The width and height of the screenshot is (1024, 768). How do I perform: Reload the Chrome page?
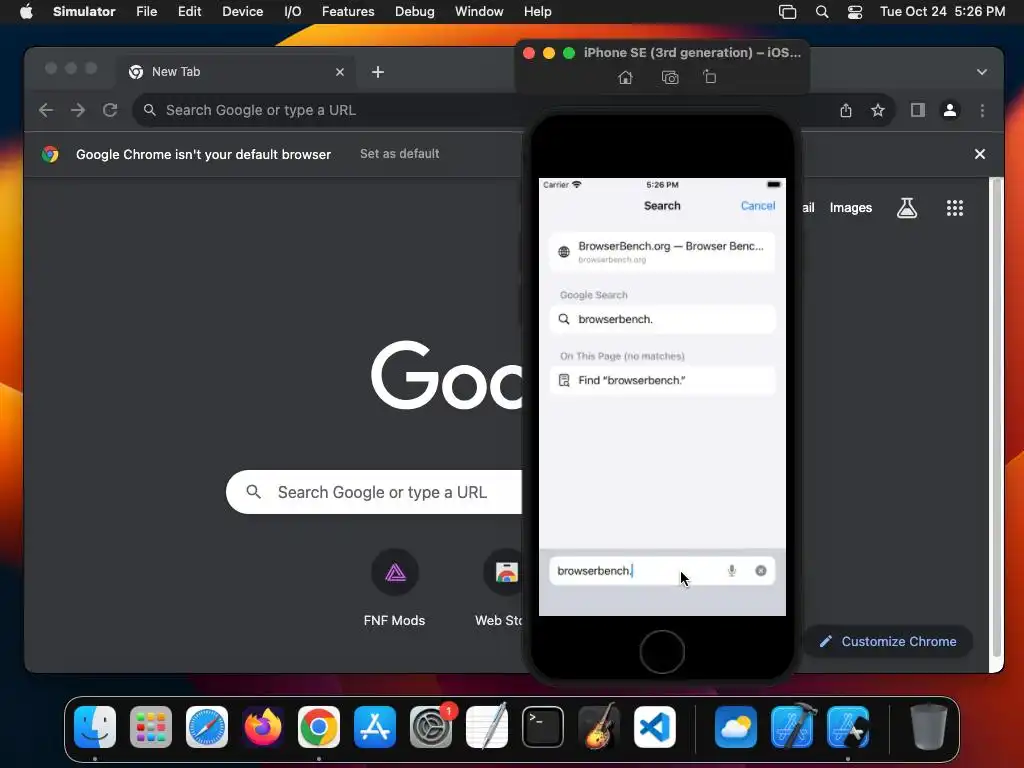pyautogui.click(x=110, y=110)
